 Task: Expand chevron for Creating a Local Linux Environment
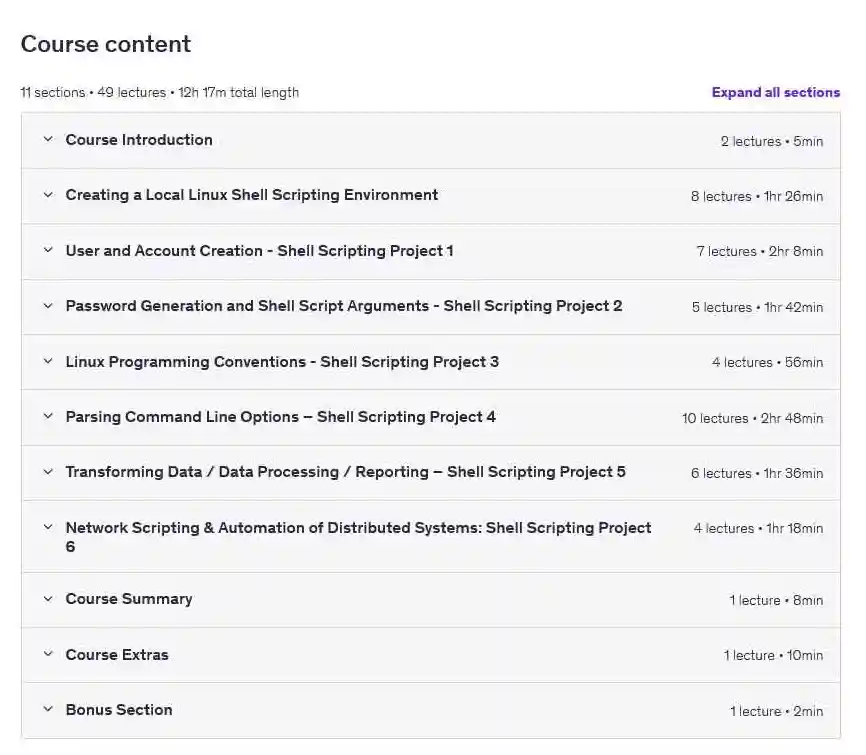coord(47,195)
